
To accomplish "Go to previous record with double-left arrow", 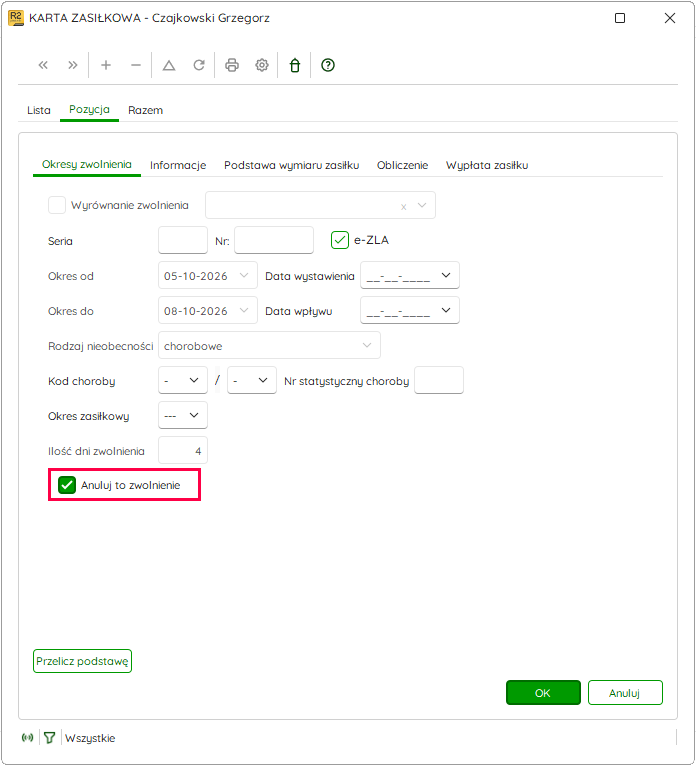I will tap(43, 65).
